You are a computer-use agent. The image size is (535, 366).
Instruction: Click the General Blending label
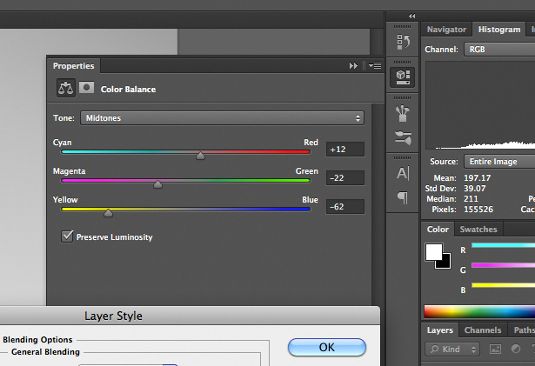pos(45,352)
